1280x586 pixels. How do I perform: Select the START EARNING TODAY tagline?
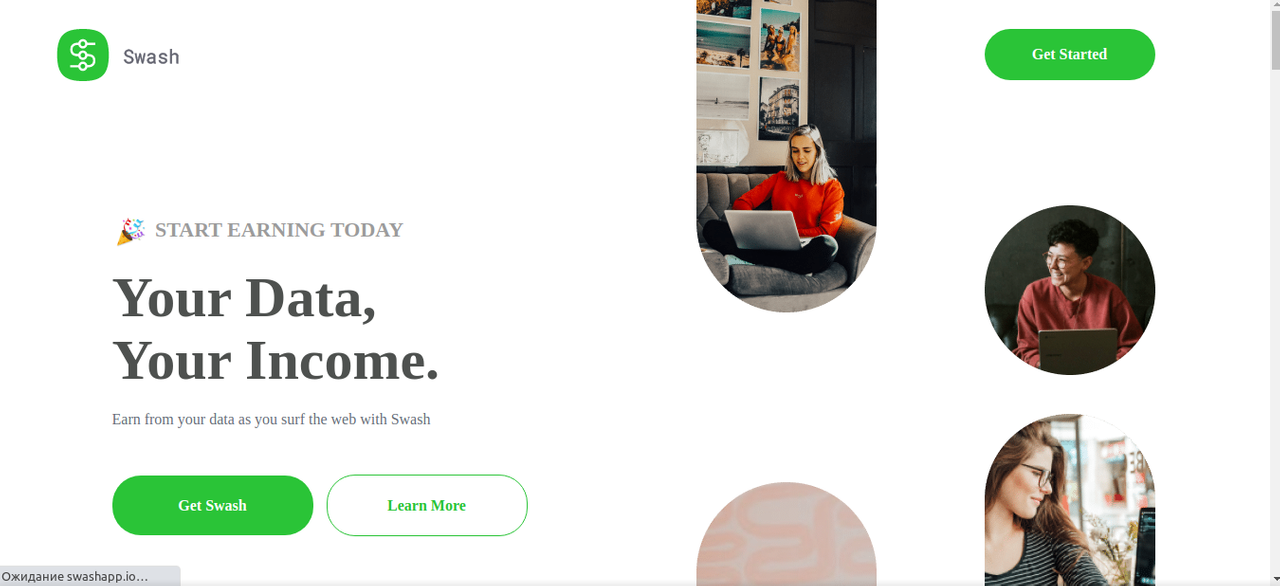point(279,230)
